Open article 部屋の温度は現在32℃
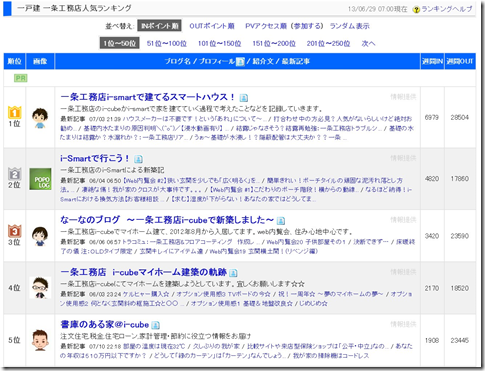 [154, 346]
